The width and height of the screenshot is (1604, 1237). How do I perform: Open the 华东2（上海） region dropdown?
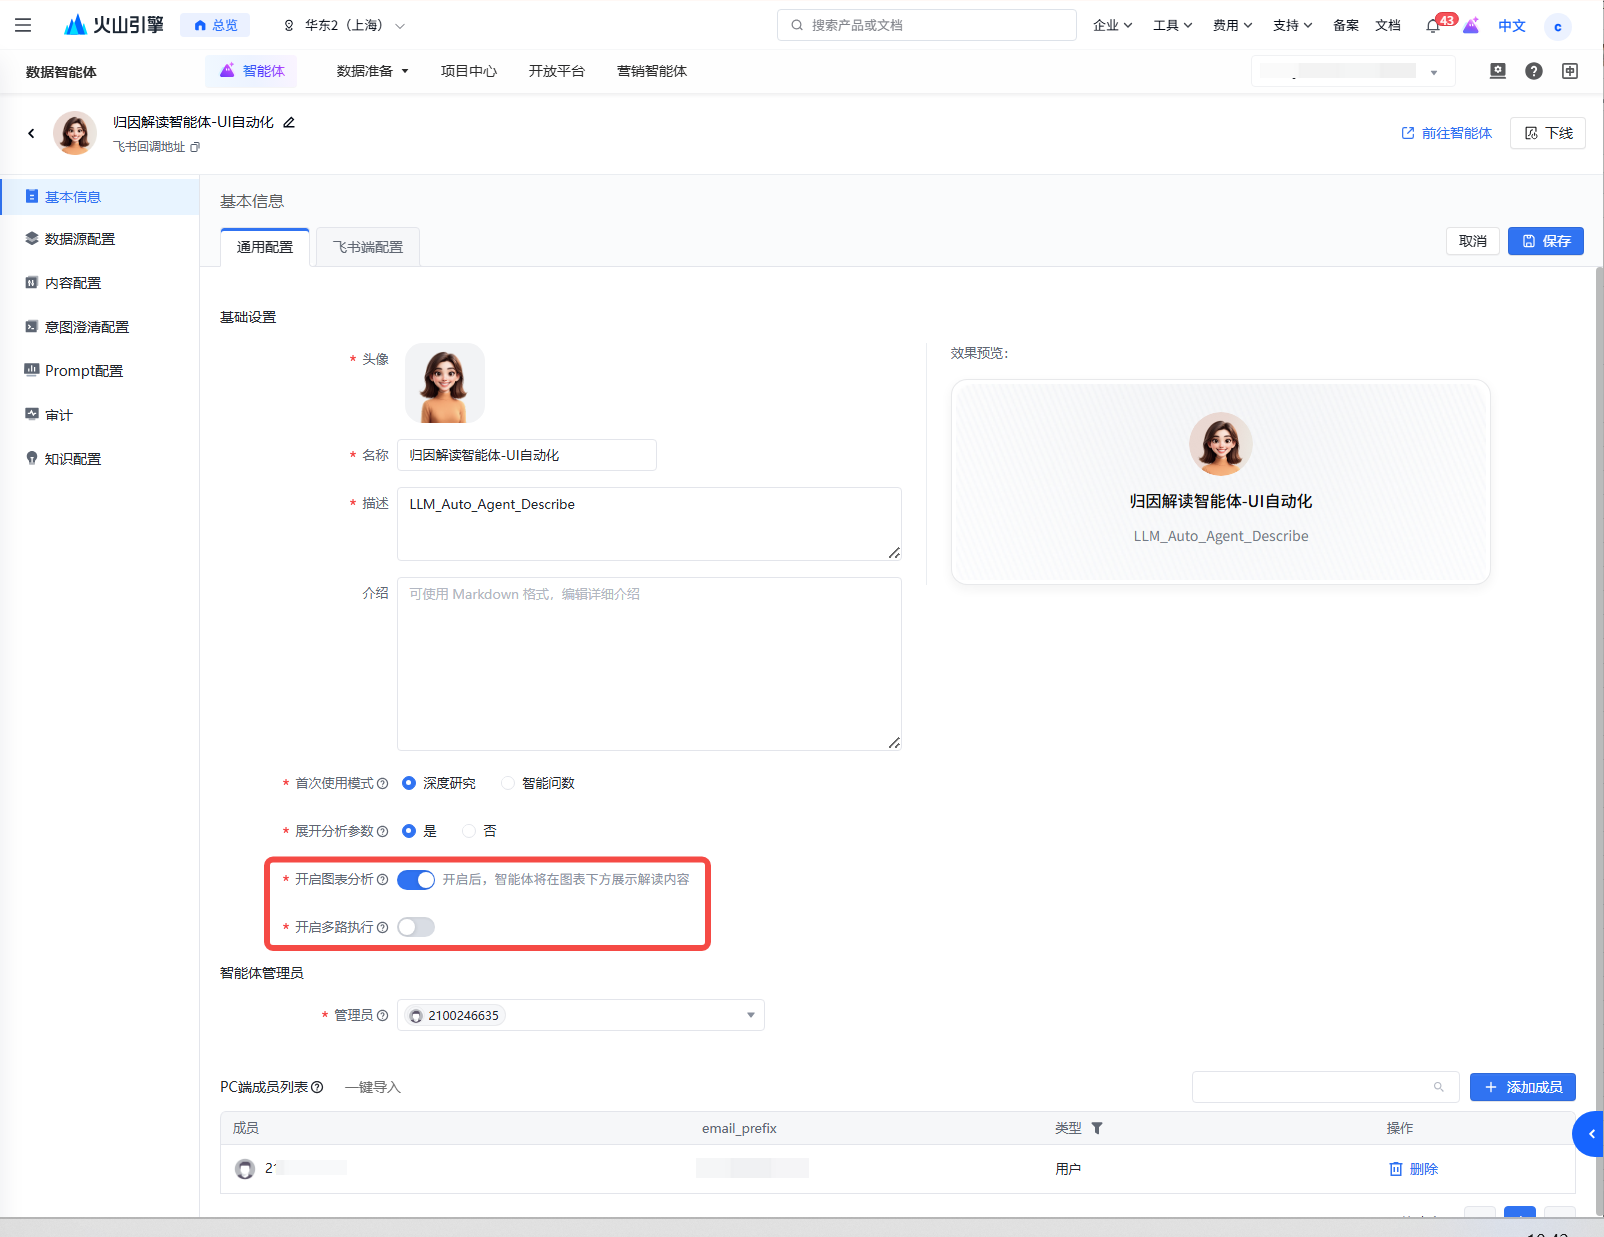tap(344, 25)
